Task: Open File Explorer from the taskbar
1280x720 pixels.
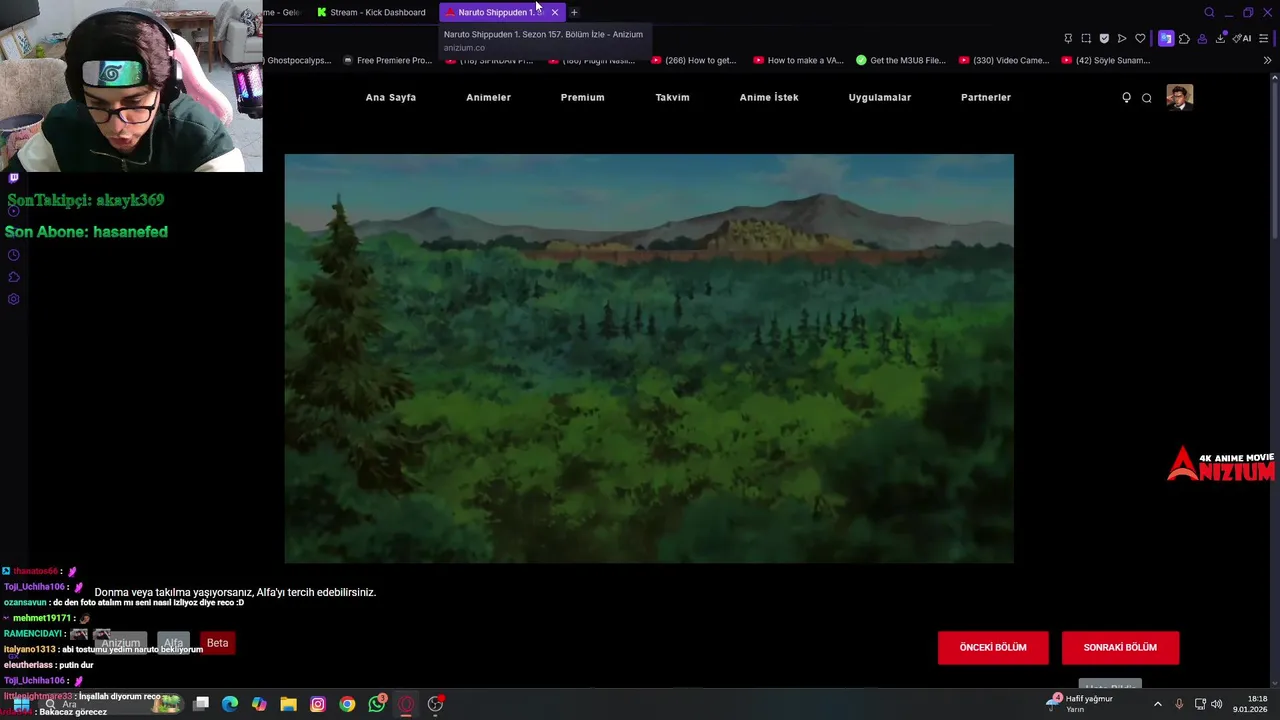Action: pyautogui.click(x=288, y=704)
